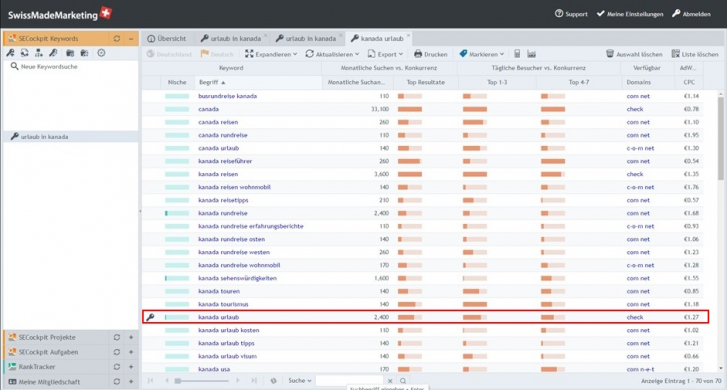This screenshot has height=390, width=727.
Task: Open the RankTracker panel
Action: [37, 367]
